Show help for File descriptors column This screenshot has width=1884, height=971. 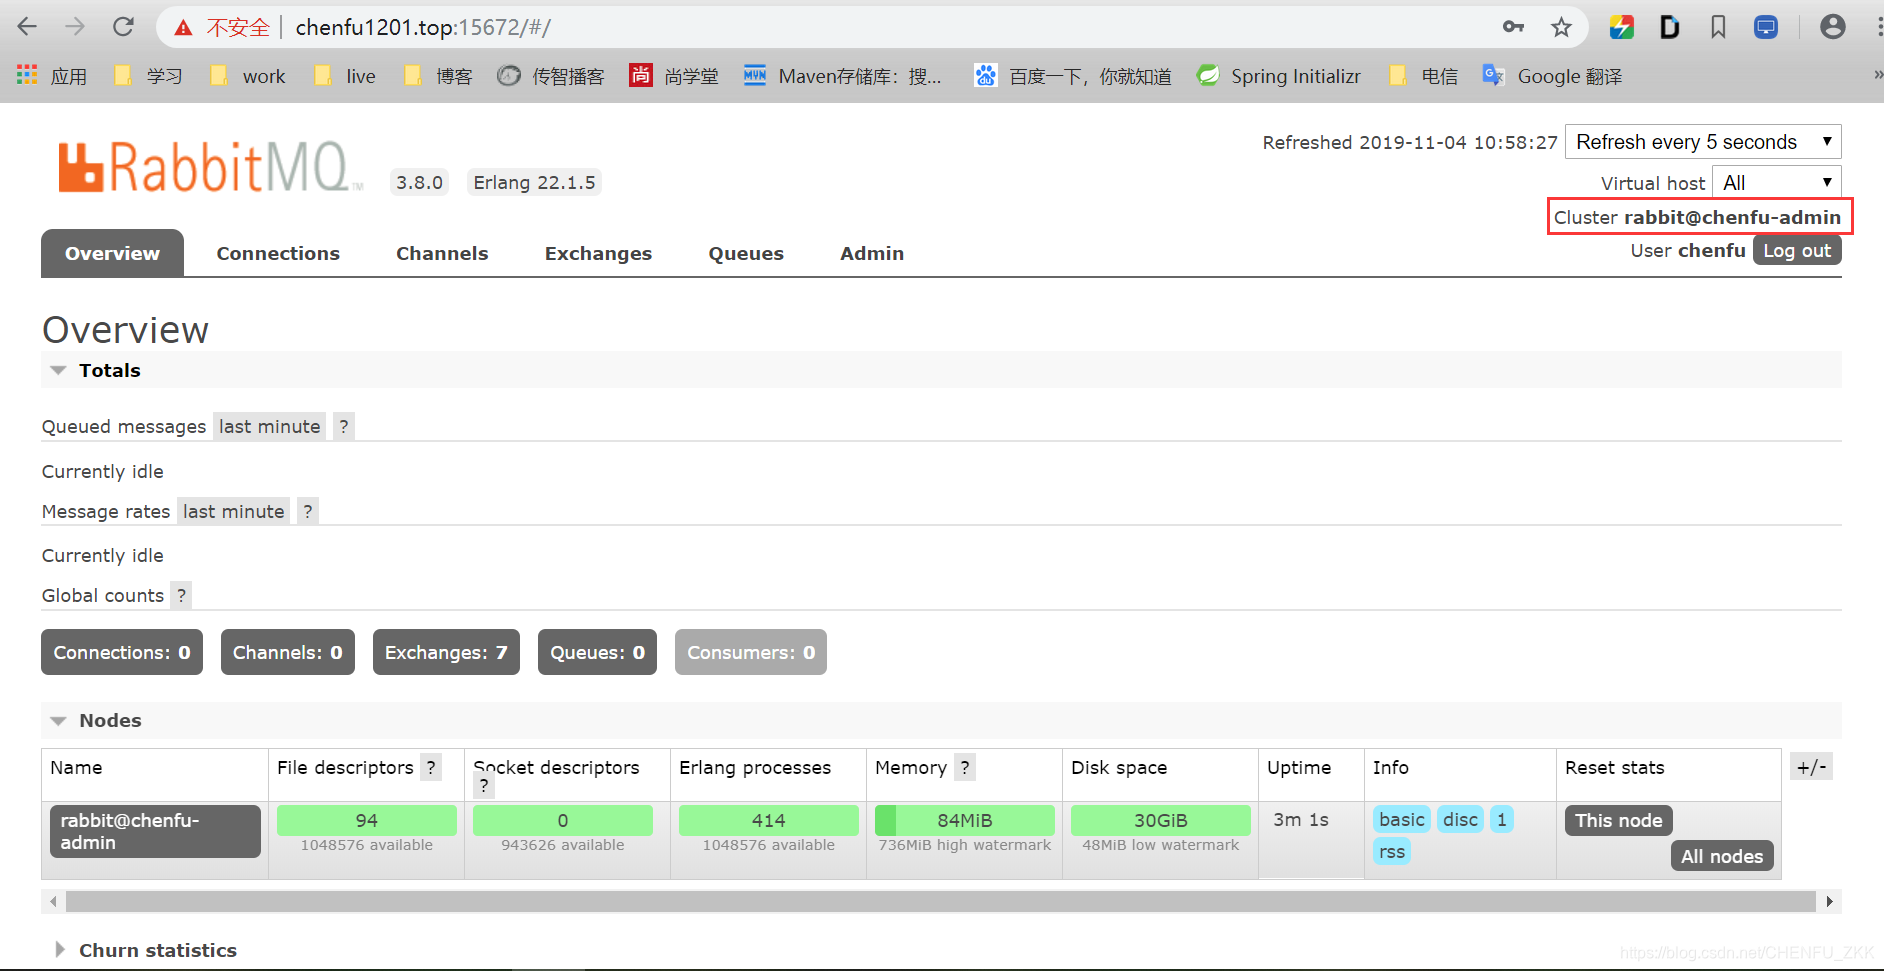(431, 767)
